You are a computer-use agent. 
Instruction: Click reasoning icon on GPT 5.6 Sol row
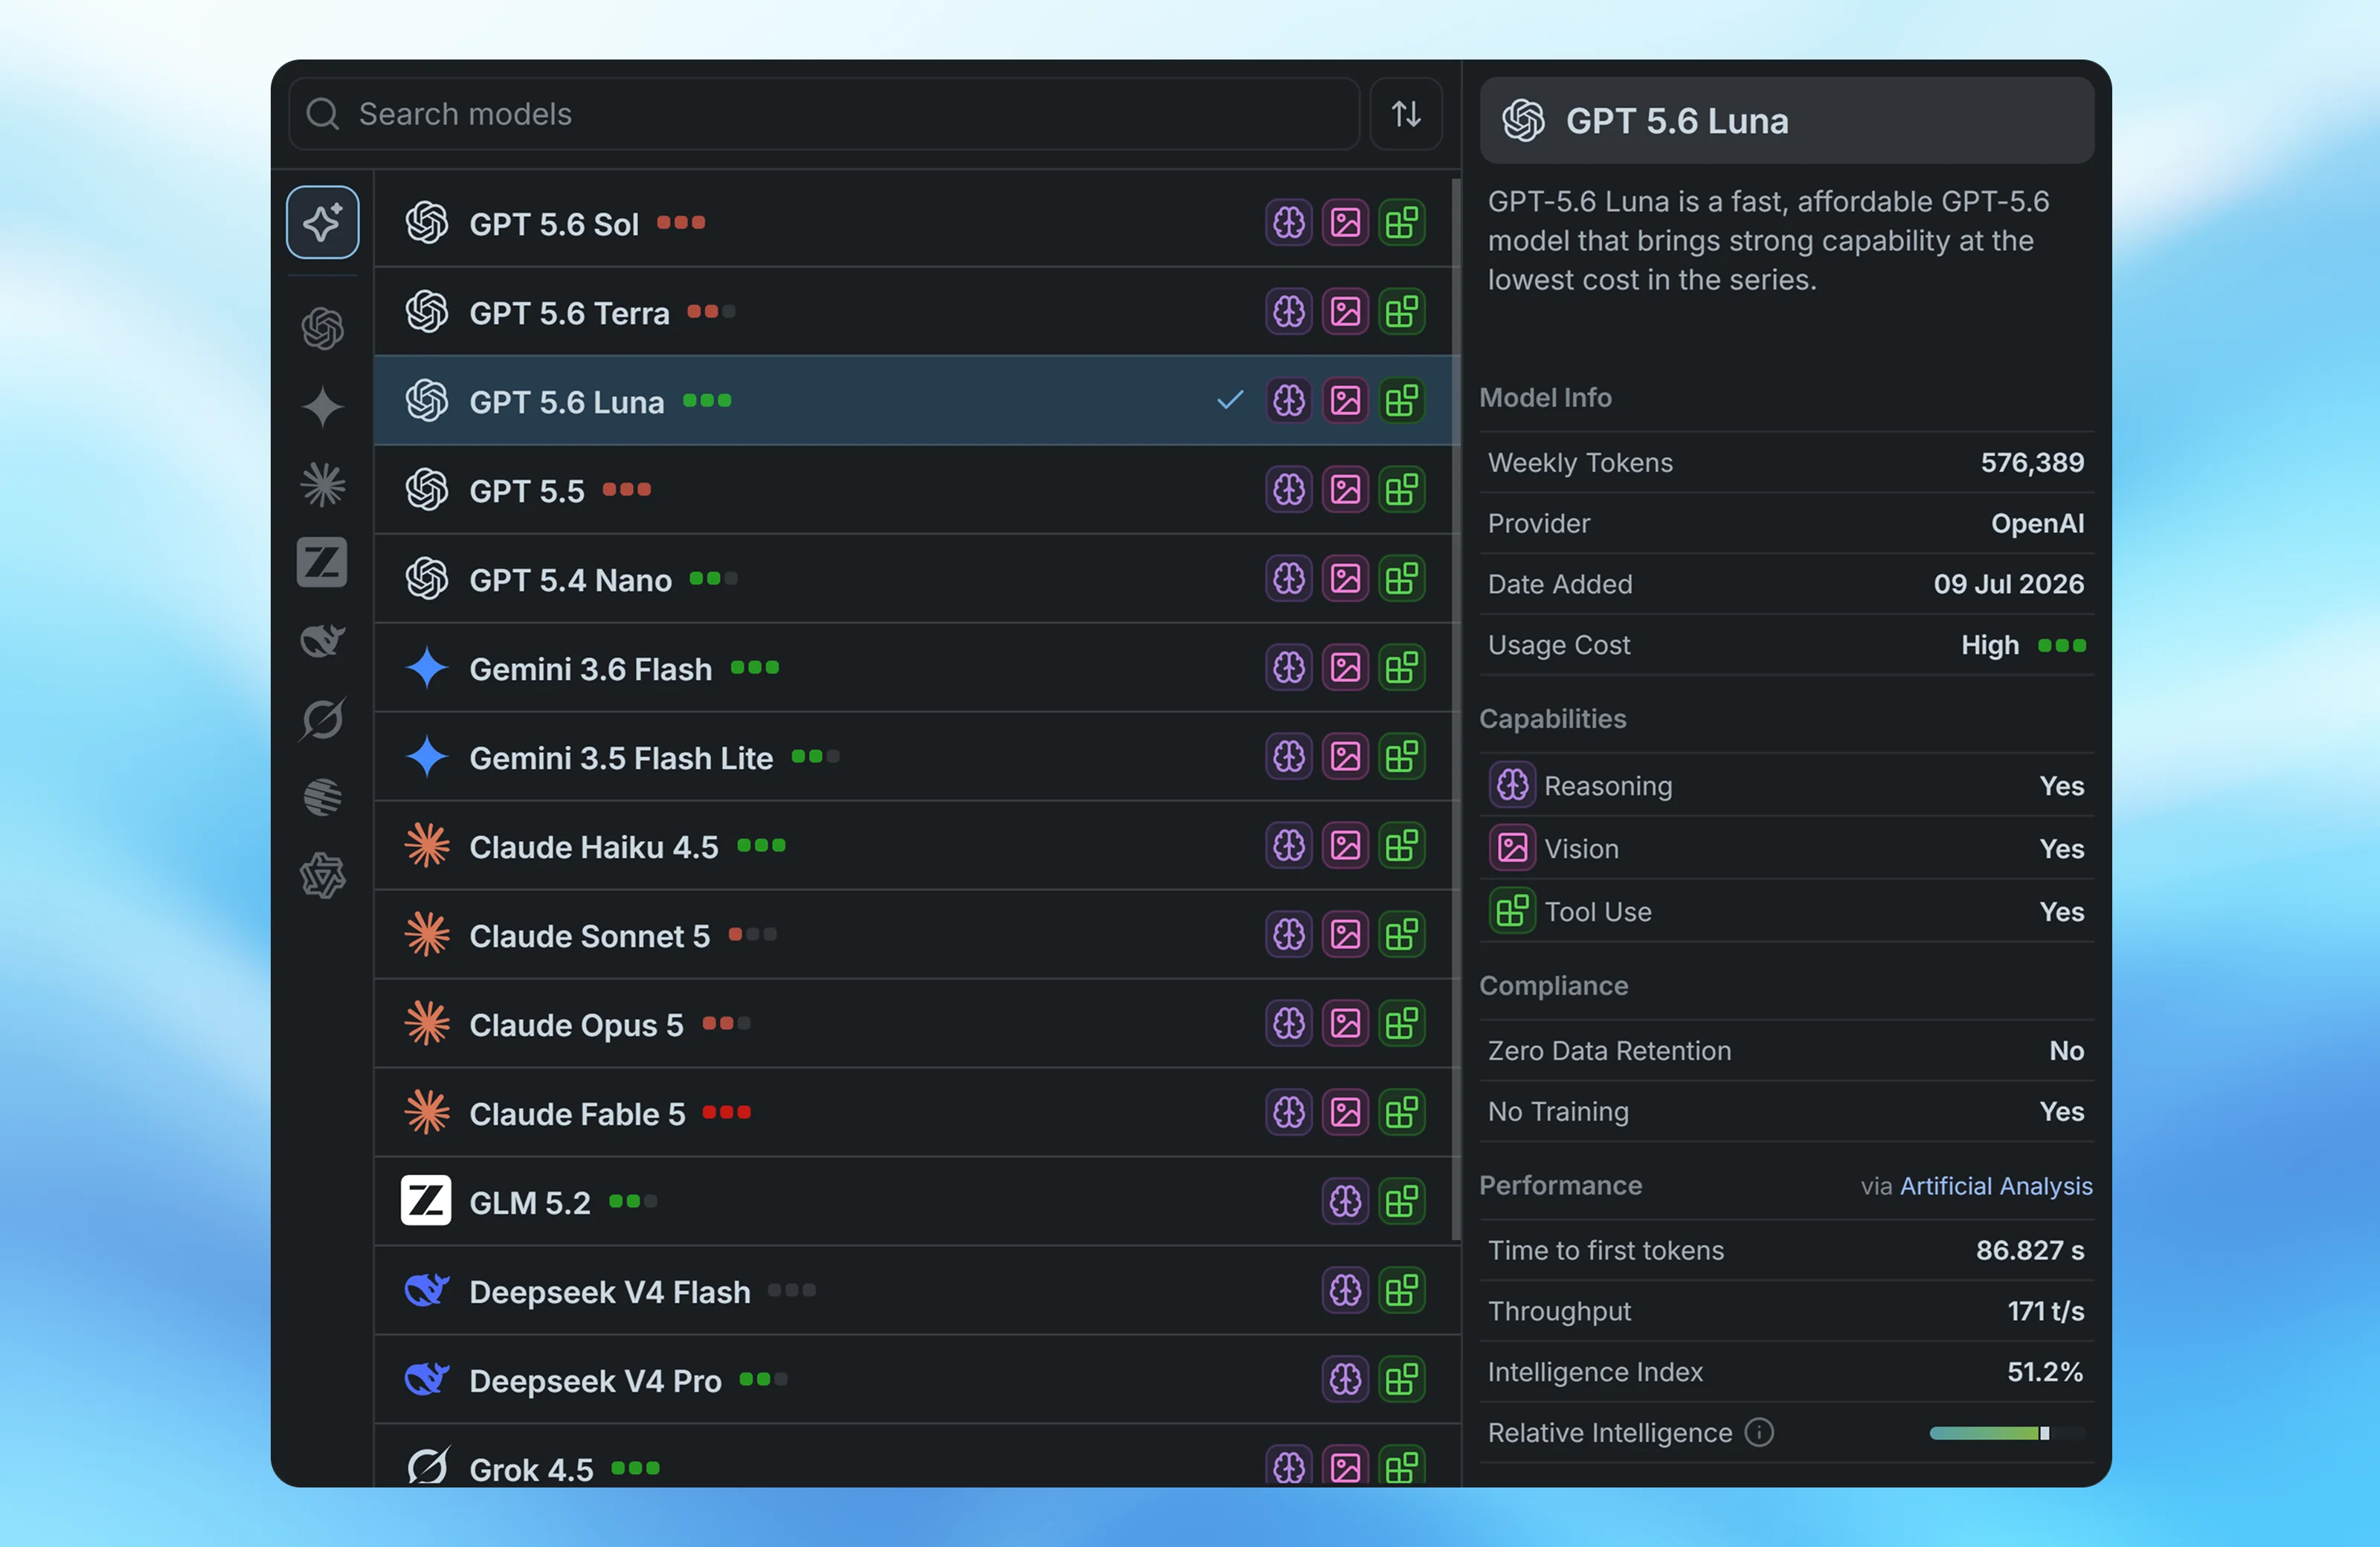pyautogui.click(x=1289, y=222)
